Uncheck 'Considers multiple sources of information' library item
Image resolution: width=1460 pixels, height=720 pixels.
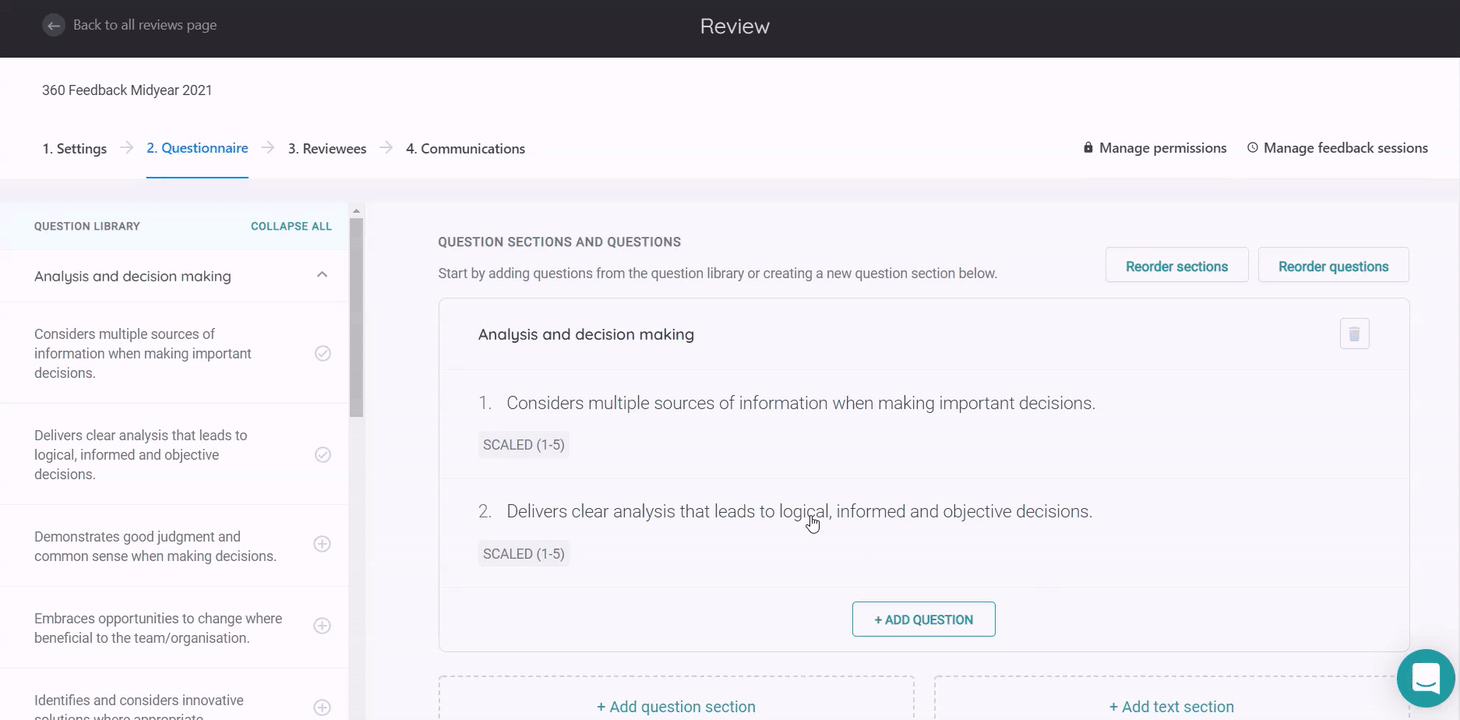(x=322, y=353)
